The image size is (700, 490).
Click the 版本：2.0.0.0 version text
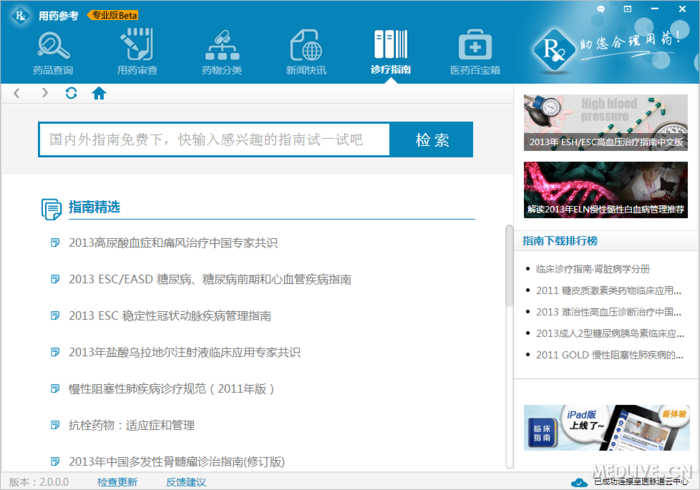[x=39, y=482]
